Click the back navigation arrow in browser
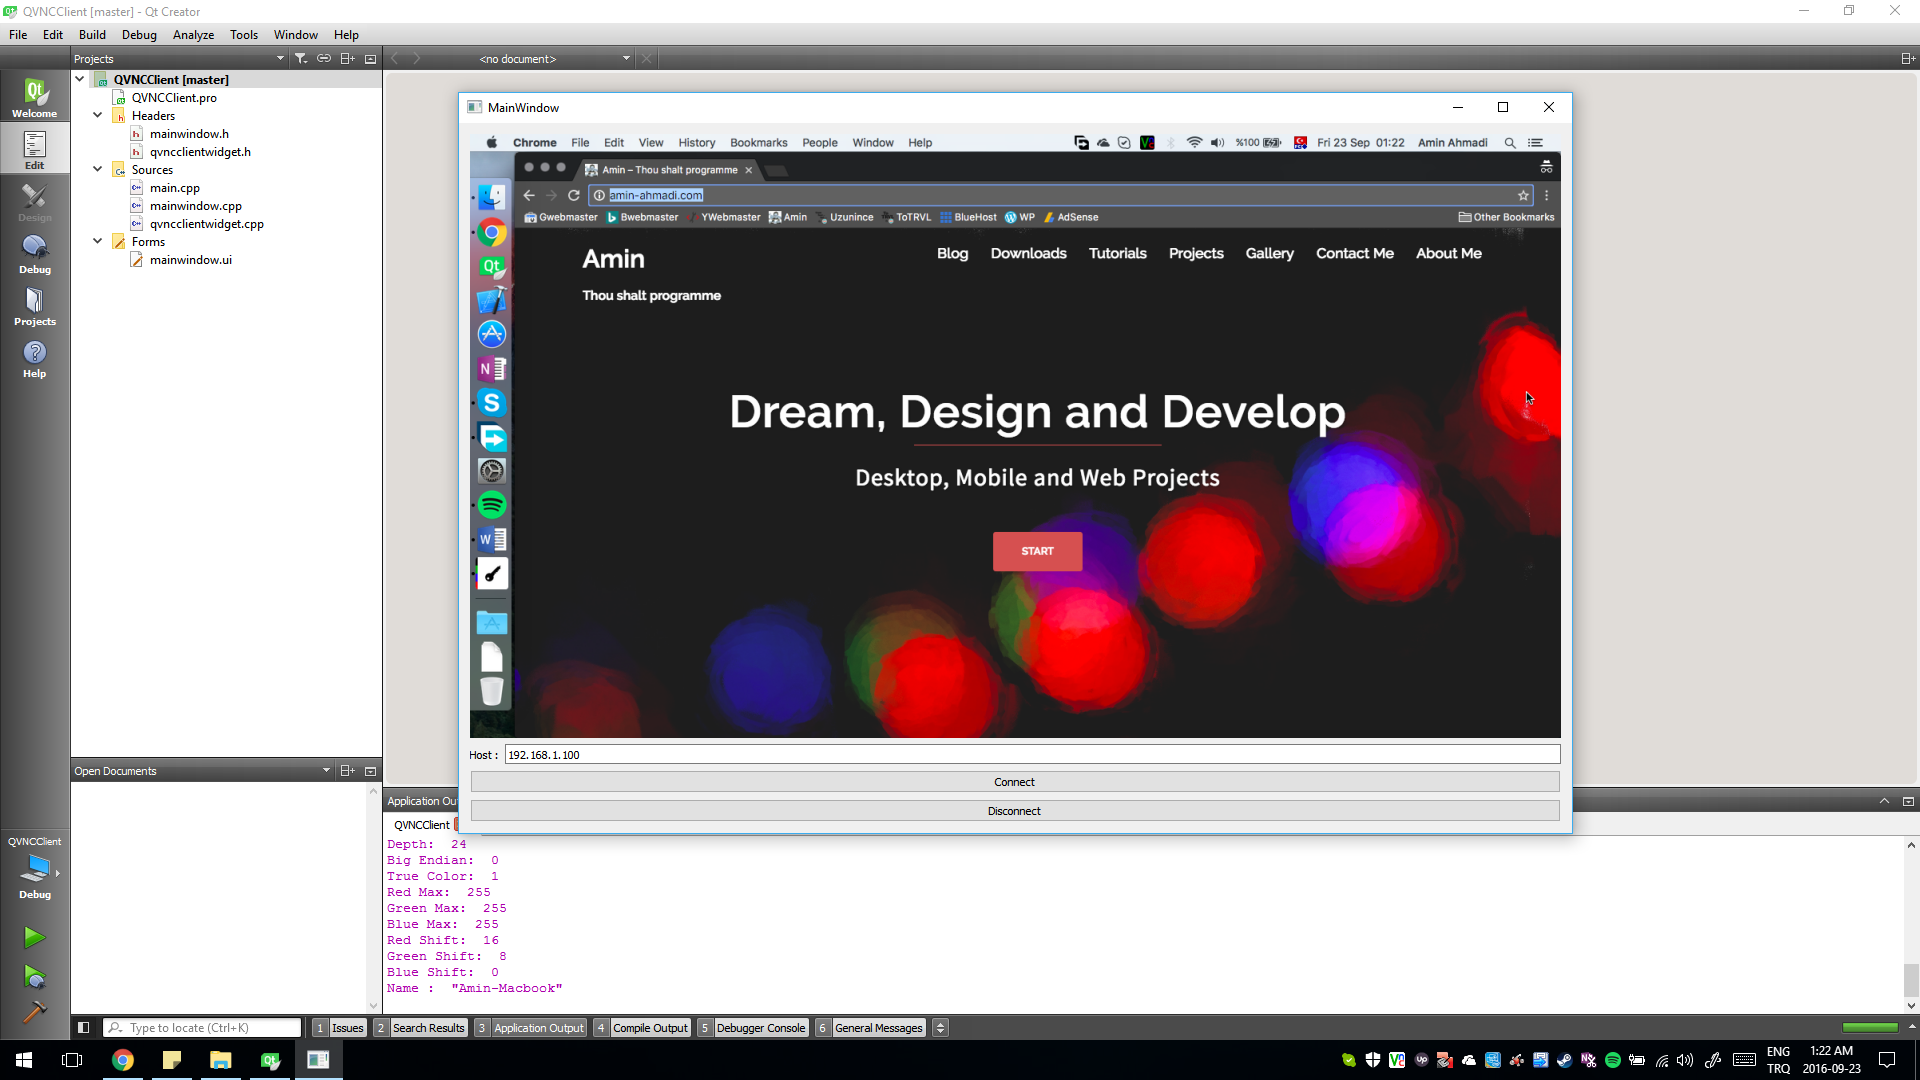Viewport: 1920px width, 1080px height. [x=529, y=195]
